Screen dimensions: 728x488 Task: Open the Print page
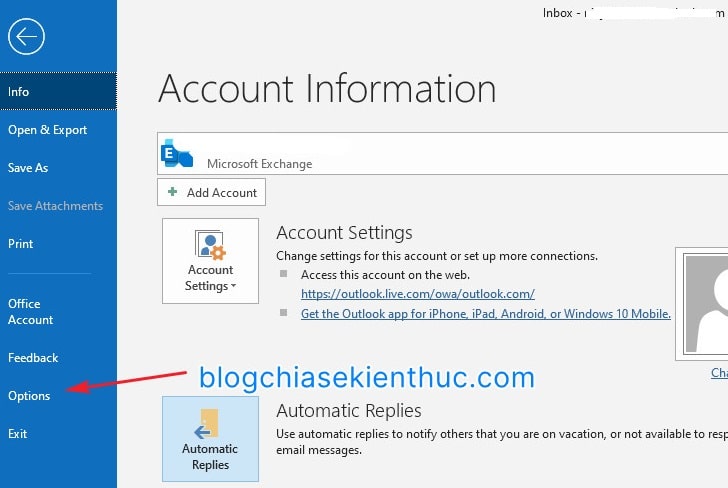(20, 244)
